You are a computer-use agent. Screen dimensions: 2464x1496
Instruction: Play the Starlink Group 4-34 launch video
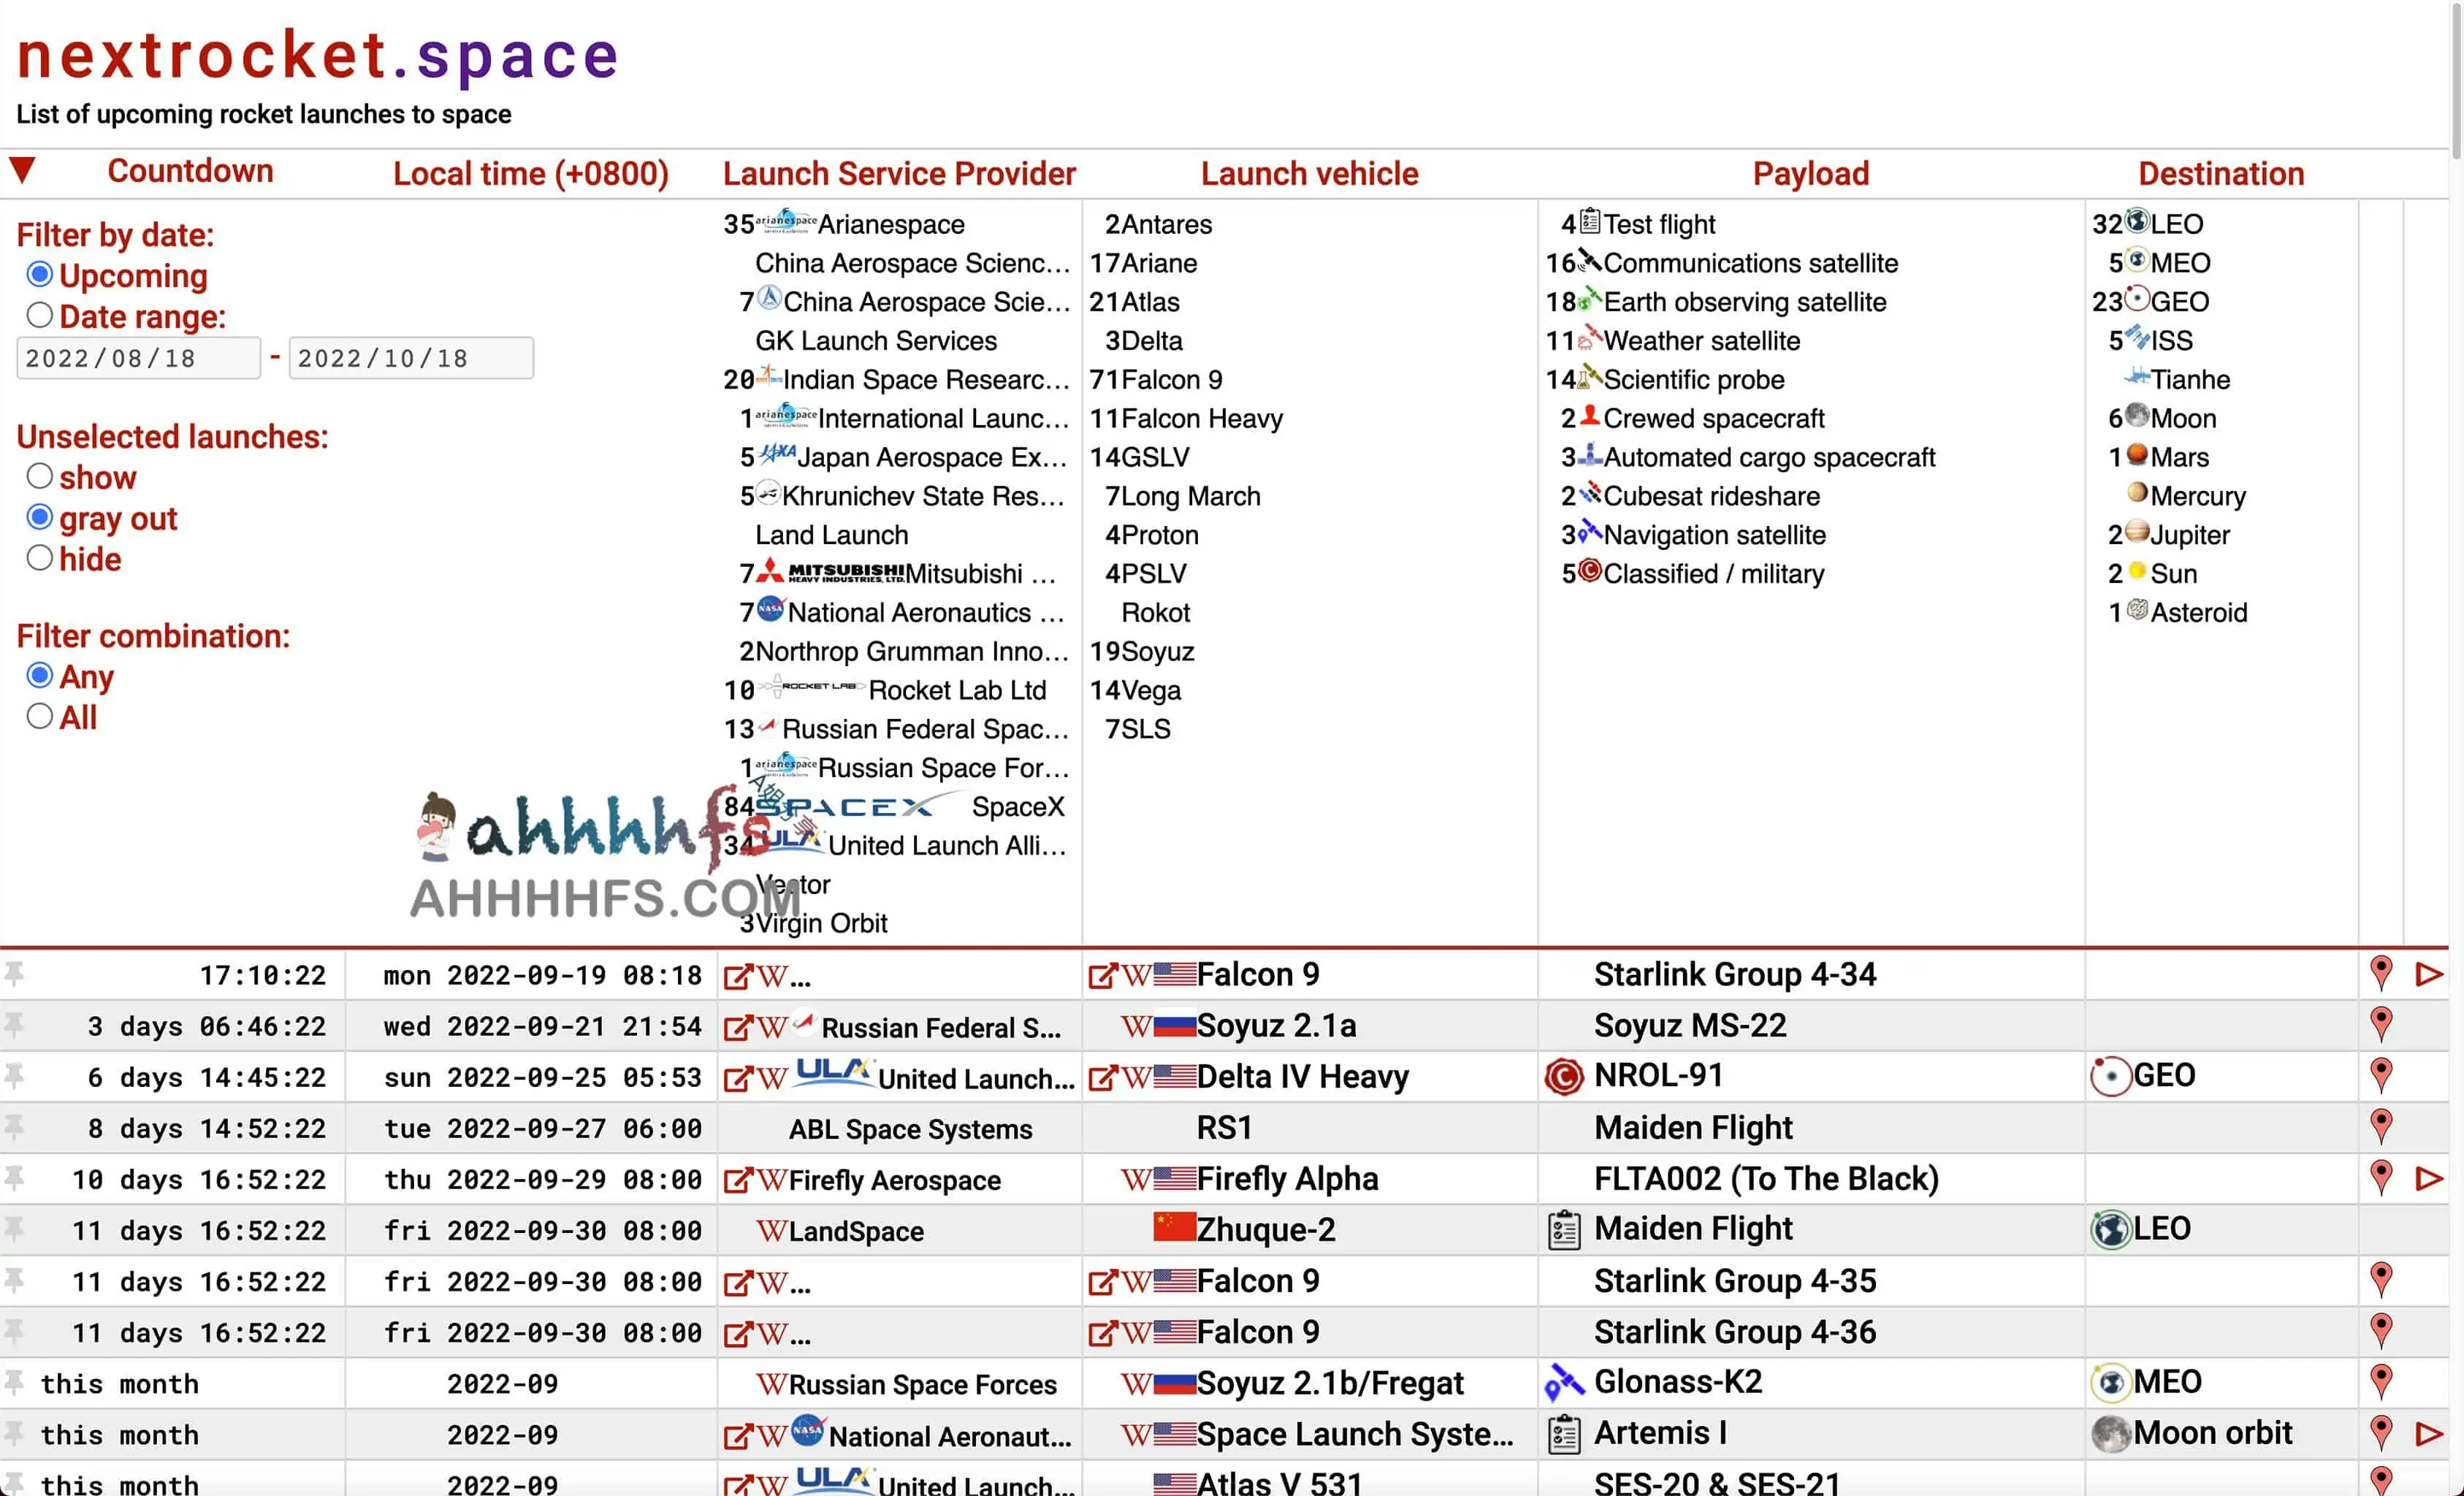click(2429, 974)
